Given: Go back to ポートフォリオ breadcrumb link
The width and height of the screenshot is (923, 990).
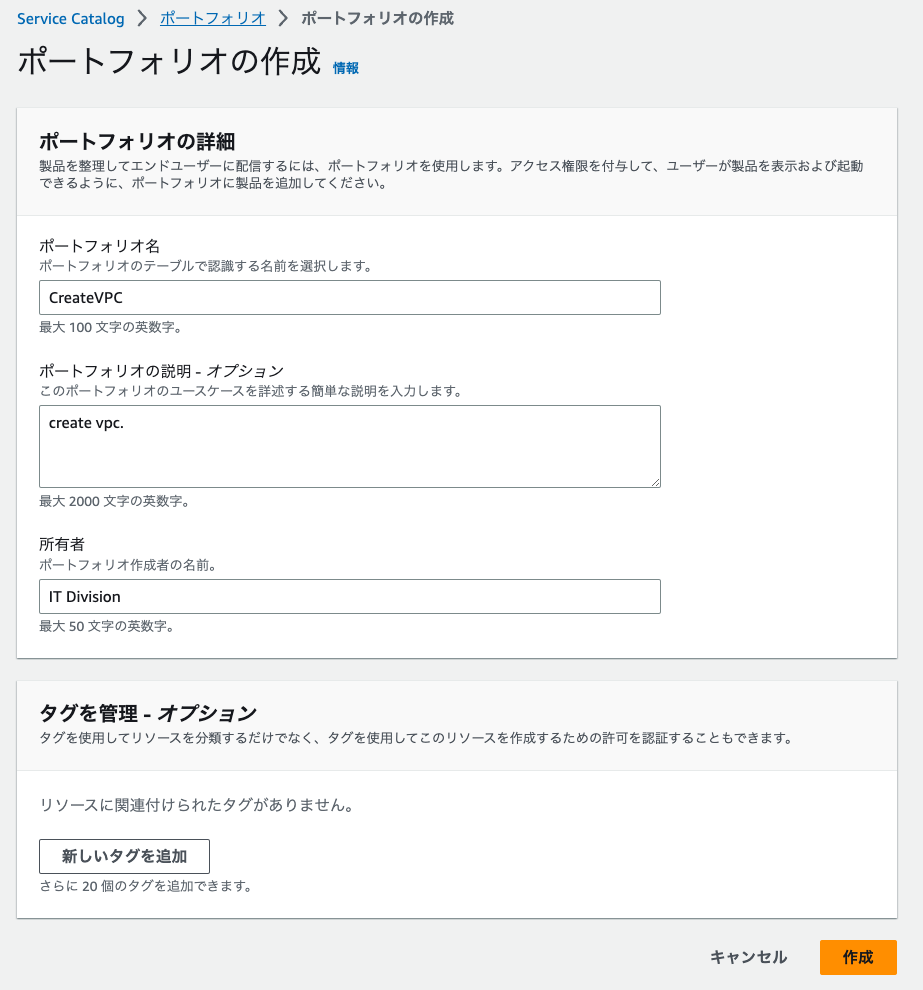Looking at the screenshot, I should coord(213,19).
